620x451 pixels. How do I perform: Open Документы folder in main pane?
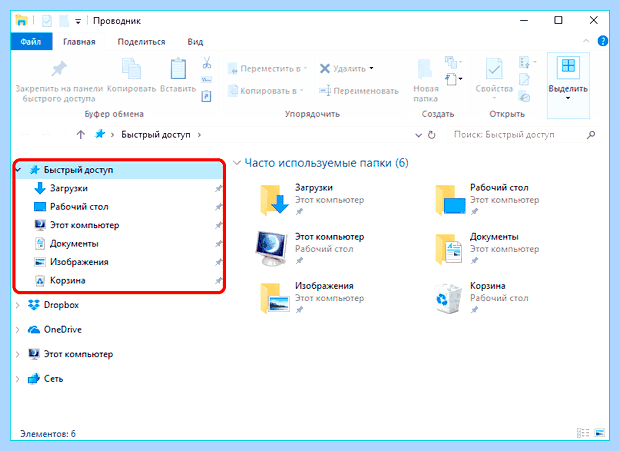pyautogui.click(x=449, y=249)
